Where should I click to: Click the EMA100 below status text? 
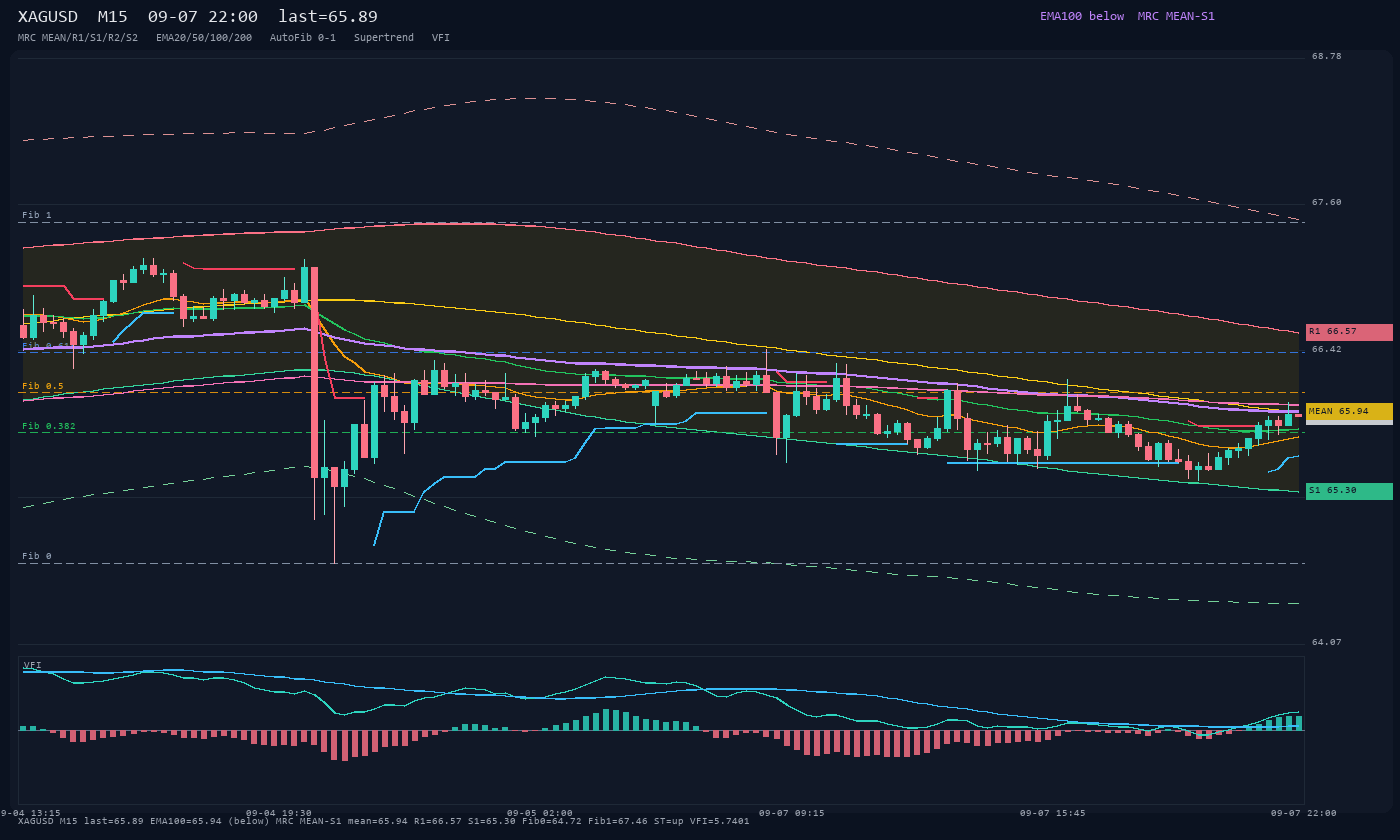(x=1082, y=16)
